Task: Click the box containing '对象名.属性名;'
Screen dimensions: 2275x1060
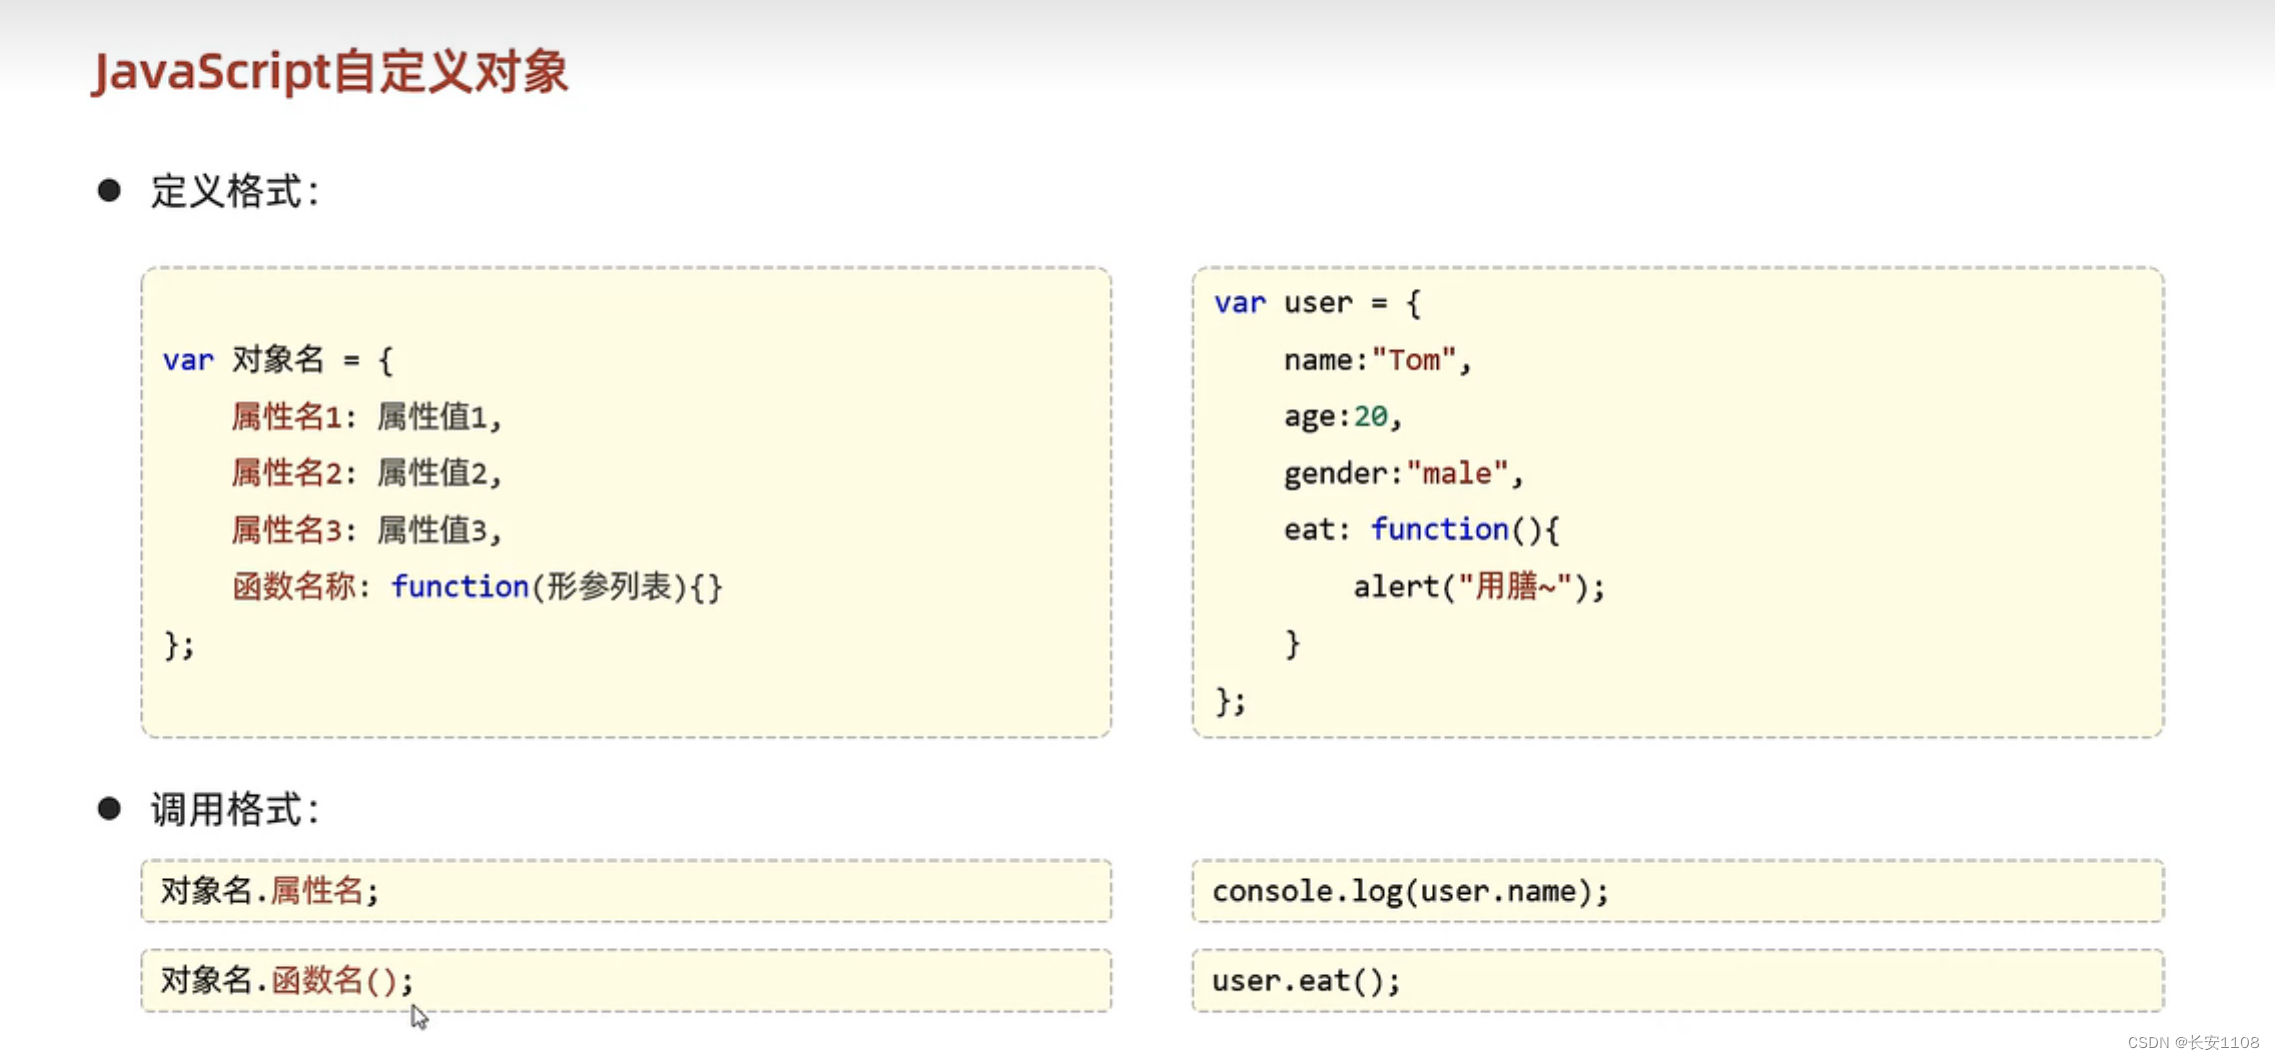Action: (x=626, y=890)
